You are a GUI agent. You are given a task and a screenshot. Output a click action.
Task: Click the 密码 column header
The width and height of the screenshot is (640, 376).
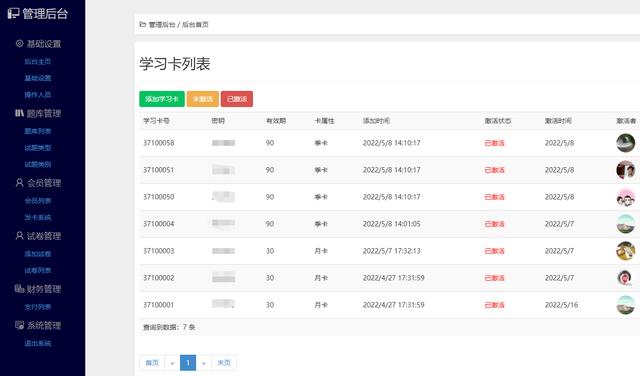tap(218, 121)
